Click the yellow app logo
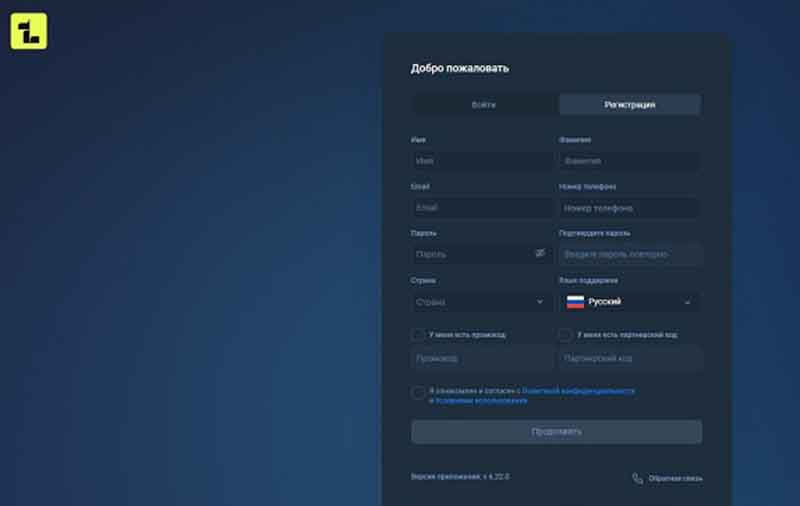 [29, 31]
